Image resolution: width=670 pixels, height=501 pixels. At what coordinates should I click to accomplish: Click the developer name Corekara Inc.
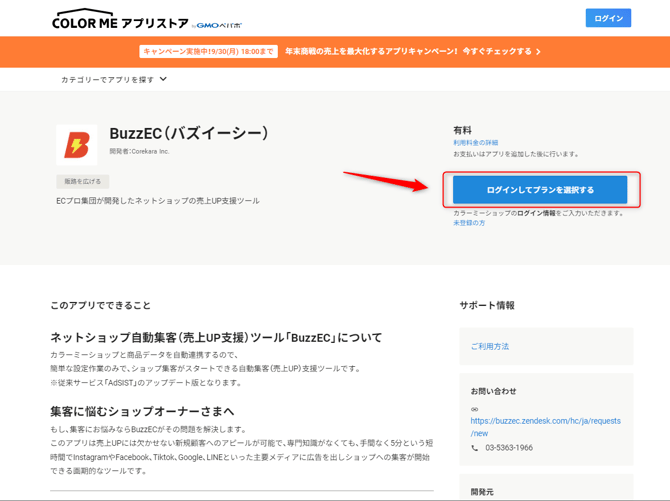[140, 152]
